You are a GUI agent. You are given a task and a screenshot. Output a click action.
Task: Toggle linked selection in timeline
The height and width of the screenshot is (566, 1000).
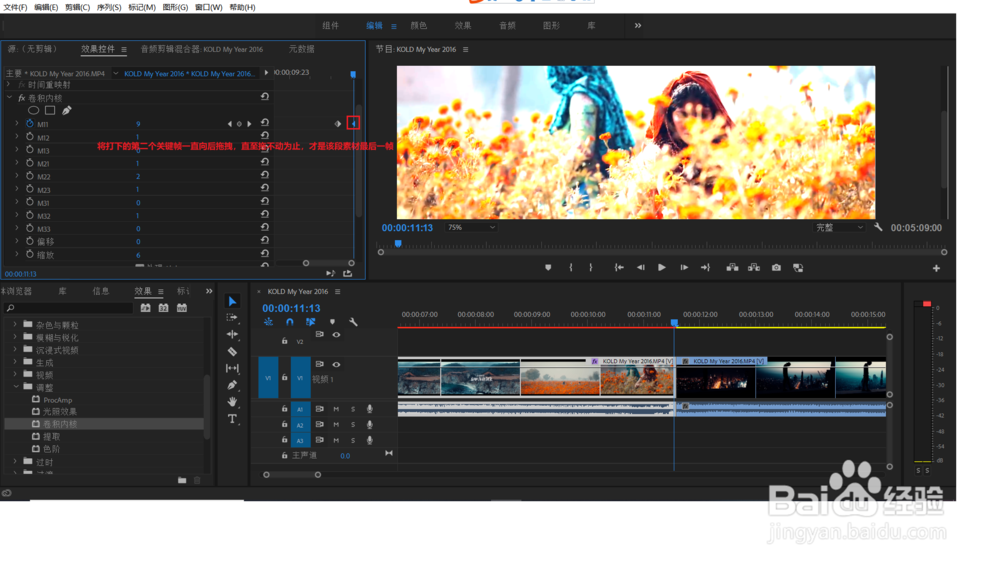pyautogui.click(x=311, y=322)
